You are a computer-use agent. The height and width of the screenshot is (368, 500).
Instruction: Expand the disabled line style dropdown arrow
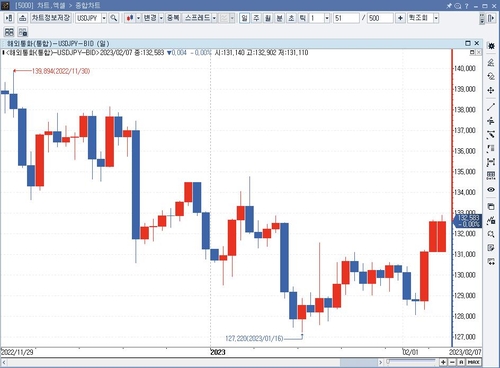tap(232, 18)
